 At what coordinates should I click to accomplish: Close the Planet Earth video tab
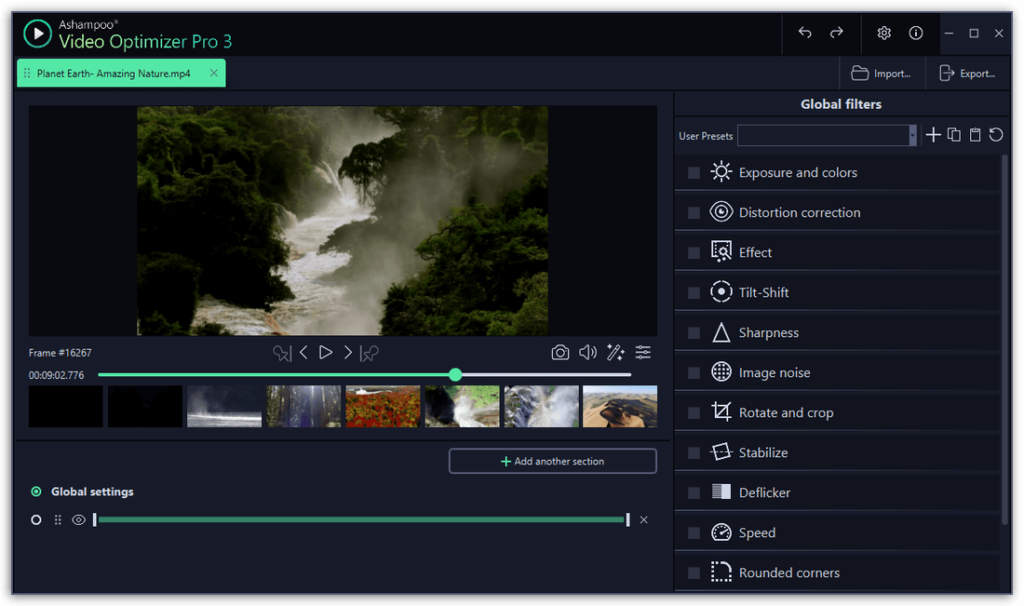point(214,73)
